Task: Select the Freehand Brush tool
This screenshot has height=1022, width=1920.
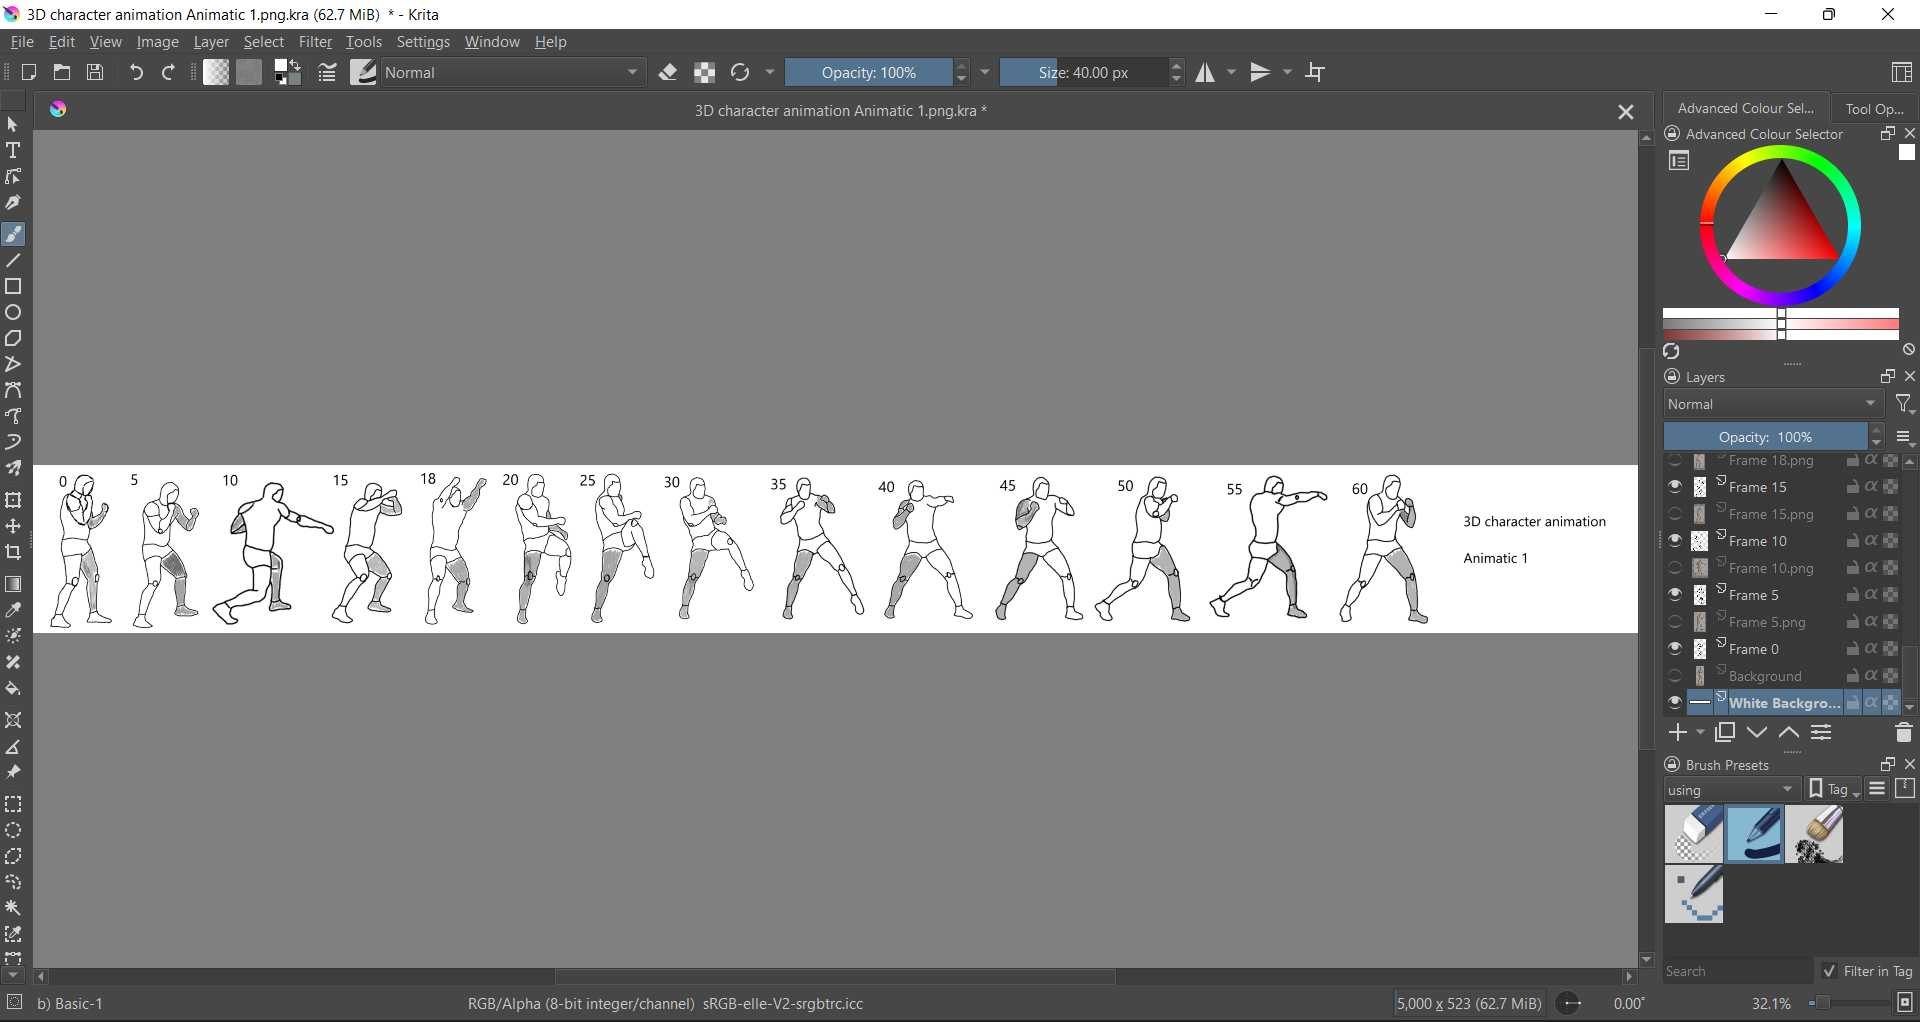Action: [x=13, y=234]
